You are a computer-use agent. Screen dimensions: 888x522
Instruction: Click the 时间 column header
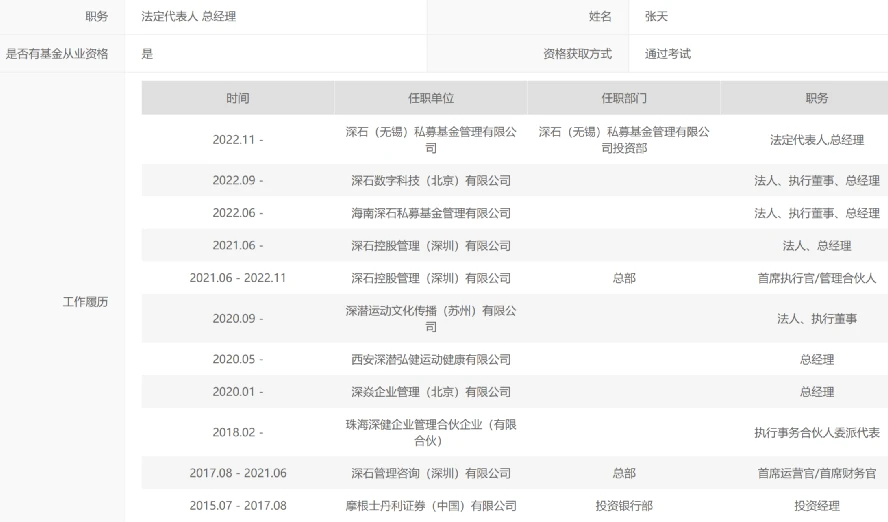pos(238,98)
